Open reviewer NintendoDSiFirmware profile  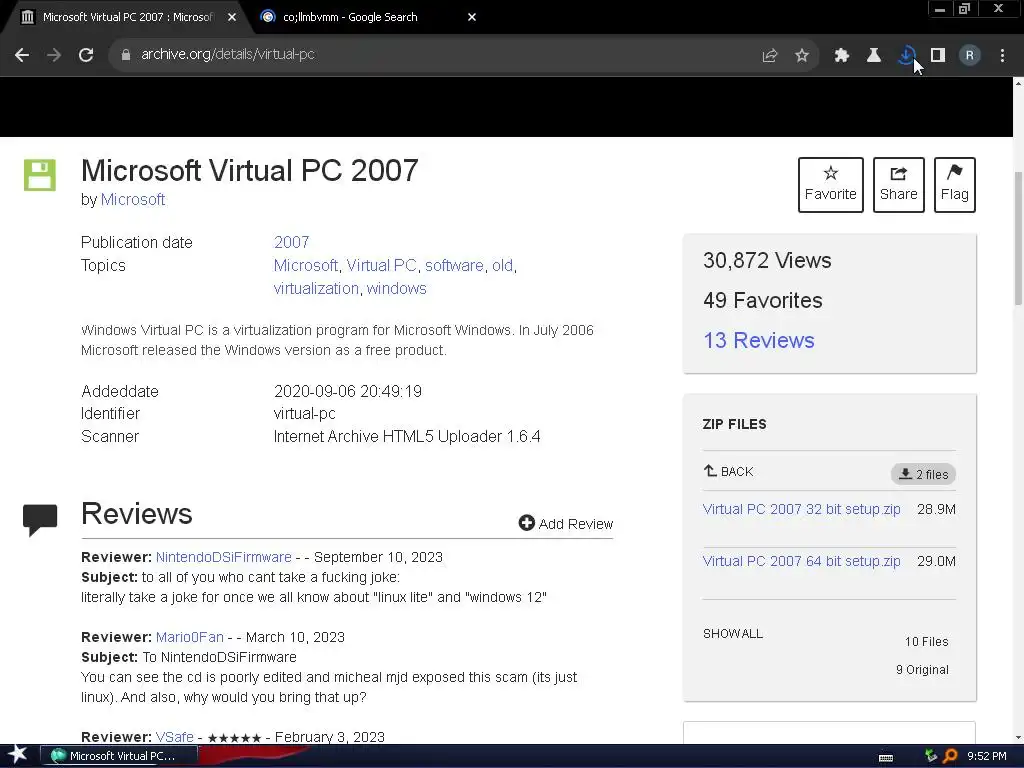pos(223,557)
